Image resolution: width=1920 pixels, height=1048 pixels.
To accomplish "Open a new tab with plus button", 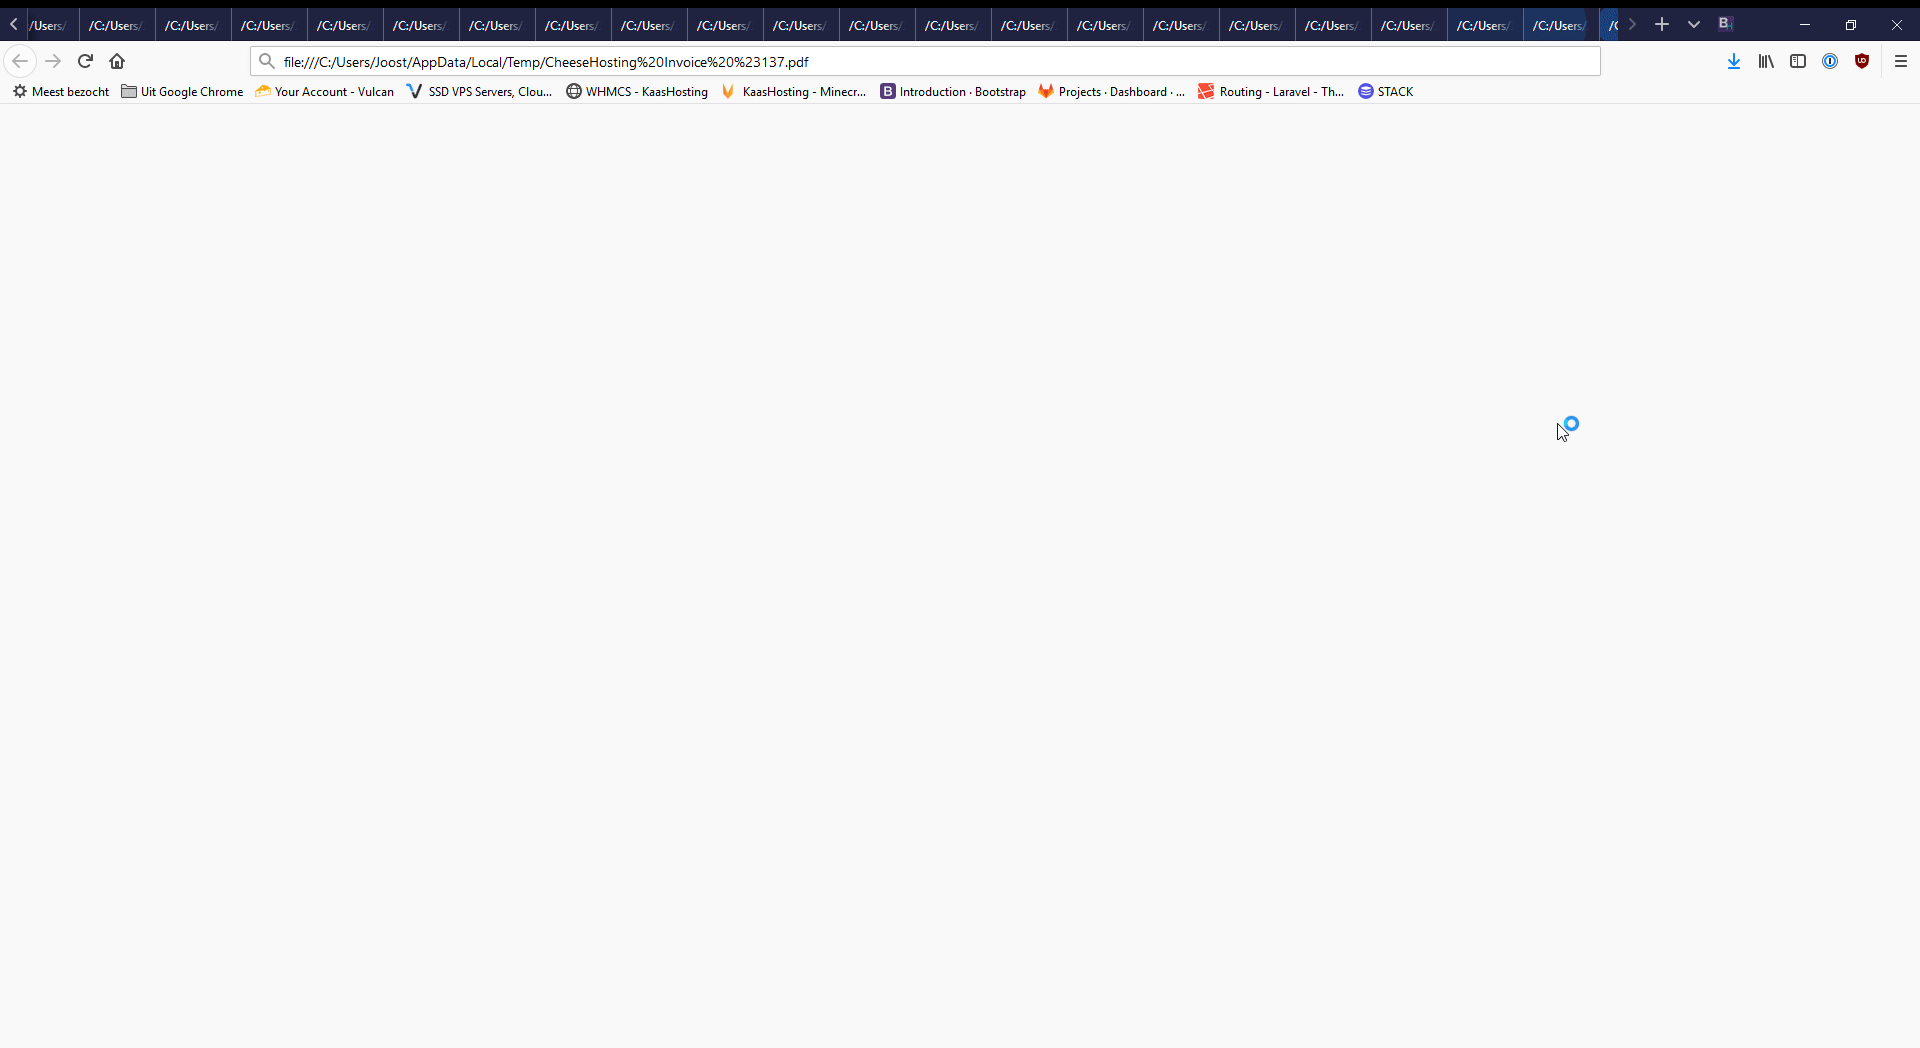I will (x=1662, y=24).
